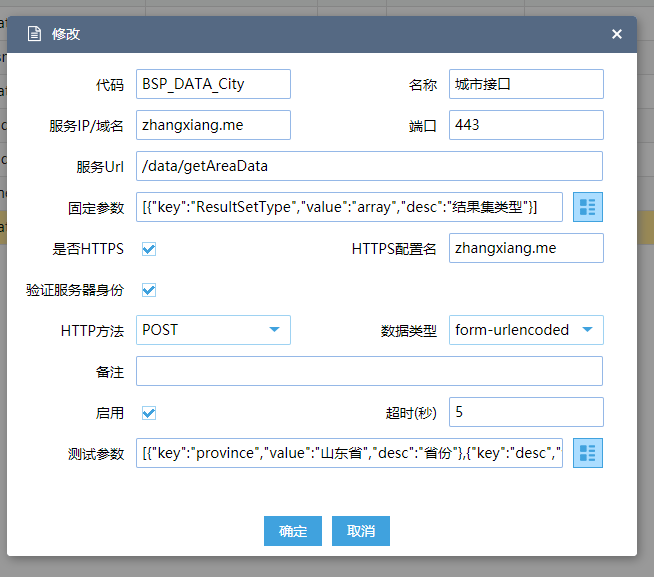Click the 验证服务器身份 label text
Screen dimensions: 654x577
[75, 290]
